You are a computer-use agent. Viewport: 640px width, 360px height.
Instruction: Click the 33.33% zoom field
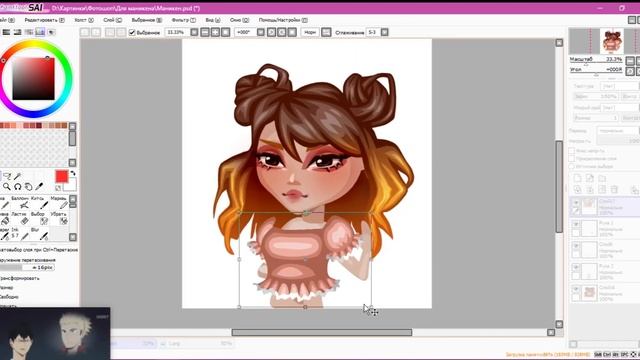tap(176, 32)
